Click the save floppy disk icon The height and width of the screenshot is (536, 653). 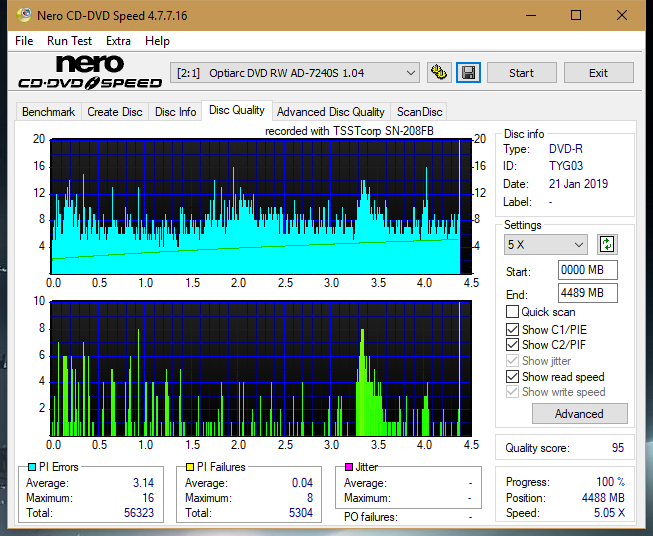click(x=469, y=73)
